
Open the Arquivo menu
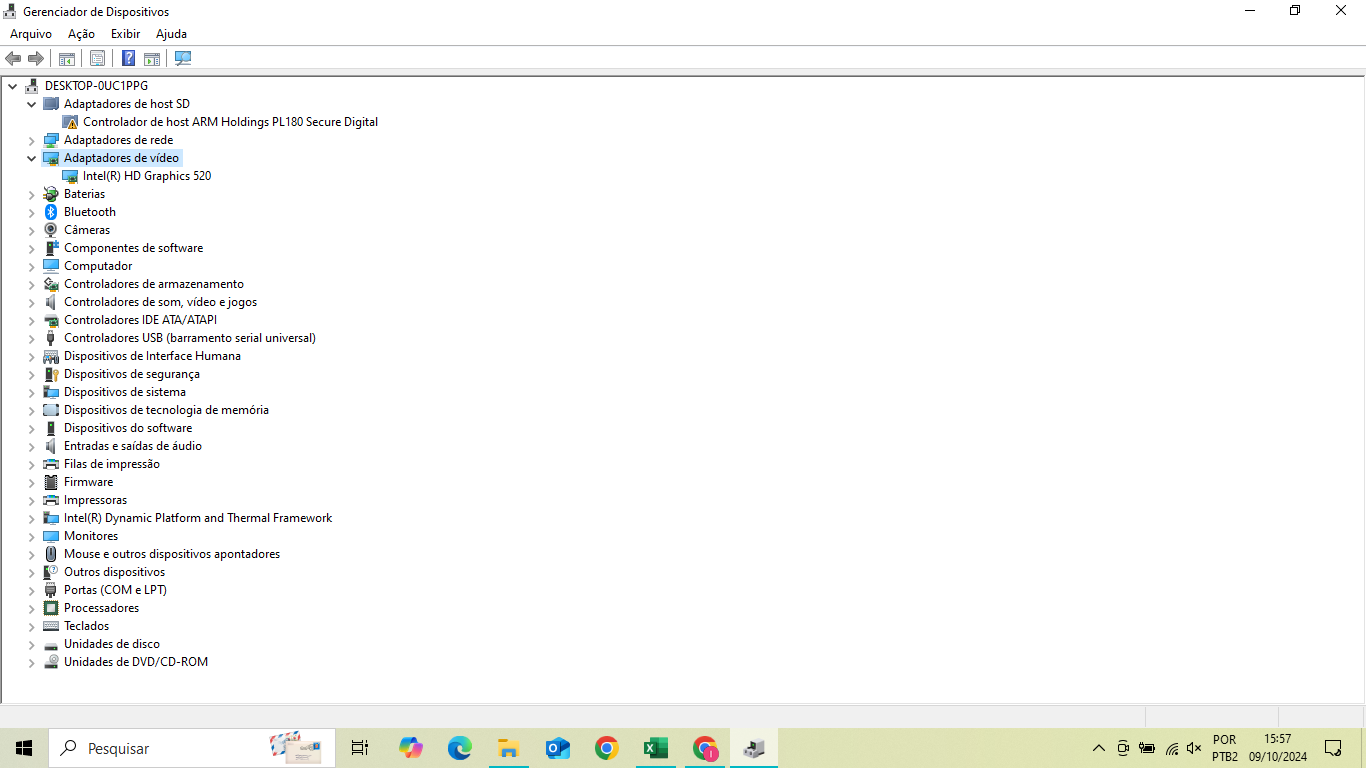click(31, 34)
